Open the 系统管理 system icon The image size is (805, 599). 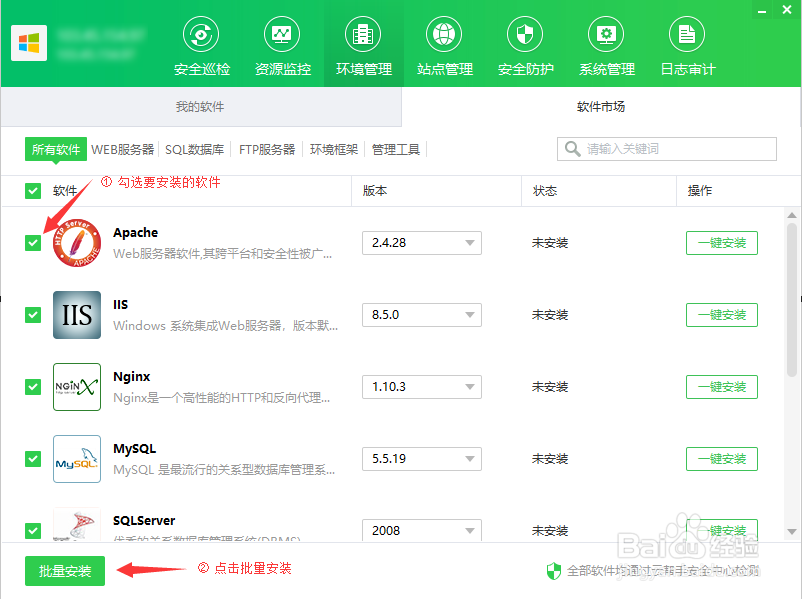click(605, 33)
